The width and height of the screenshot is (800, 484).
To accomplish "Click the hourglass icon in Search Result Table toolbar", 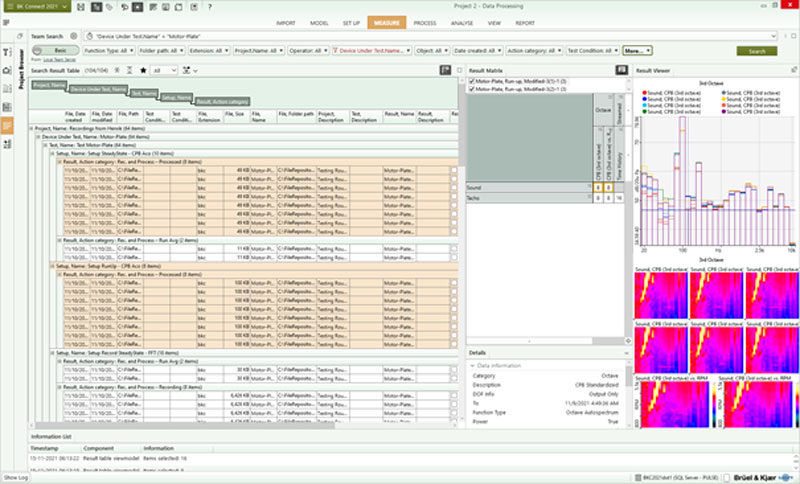I will pos(130,70).
